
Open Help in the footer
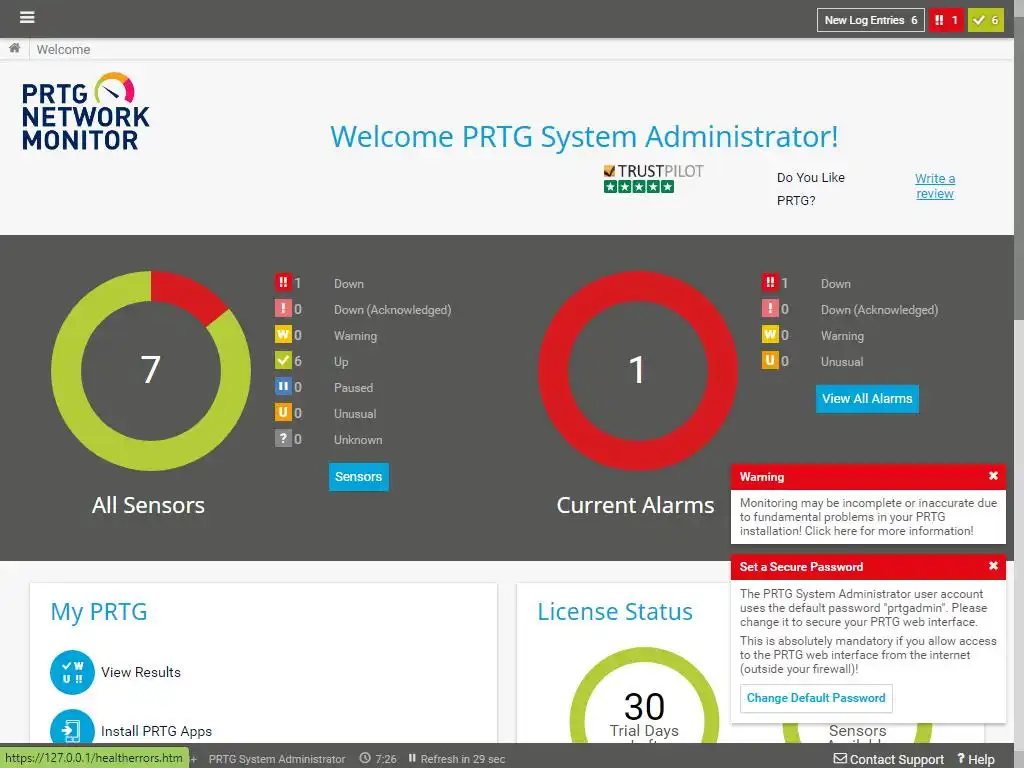pyautogui.click(x=976, y=760)
